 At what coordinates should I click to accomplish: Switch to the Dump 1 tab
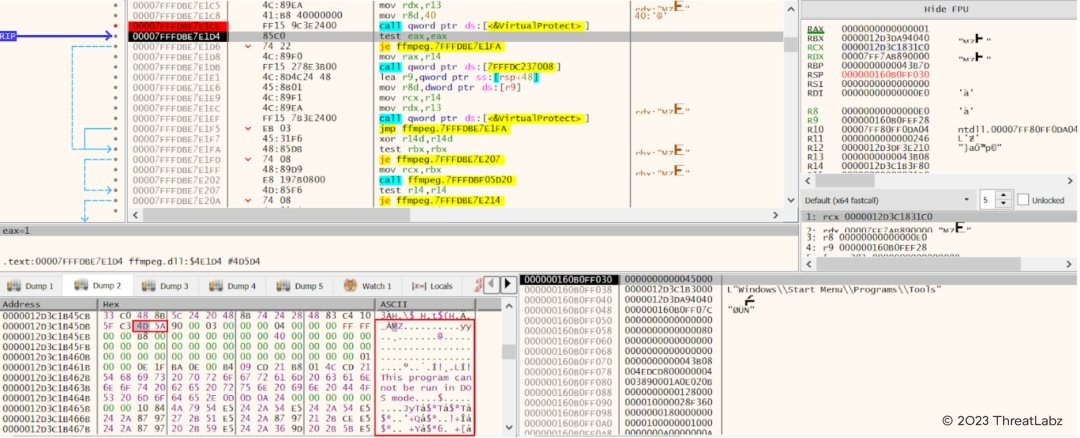click(32, 286)
